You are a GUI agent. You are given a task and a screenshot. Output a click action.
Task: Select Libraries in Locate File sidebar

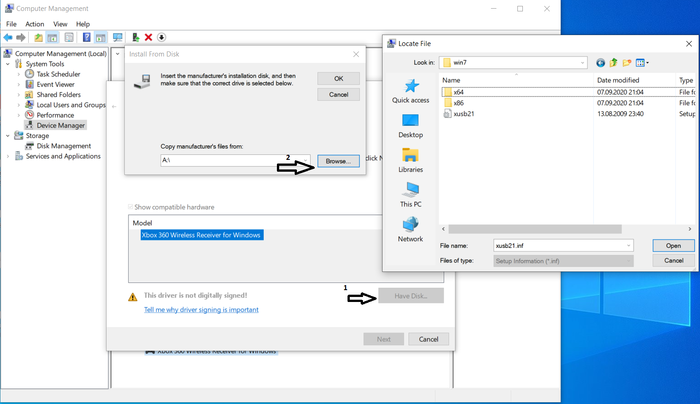click(410, 160)
